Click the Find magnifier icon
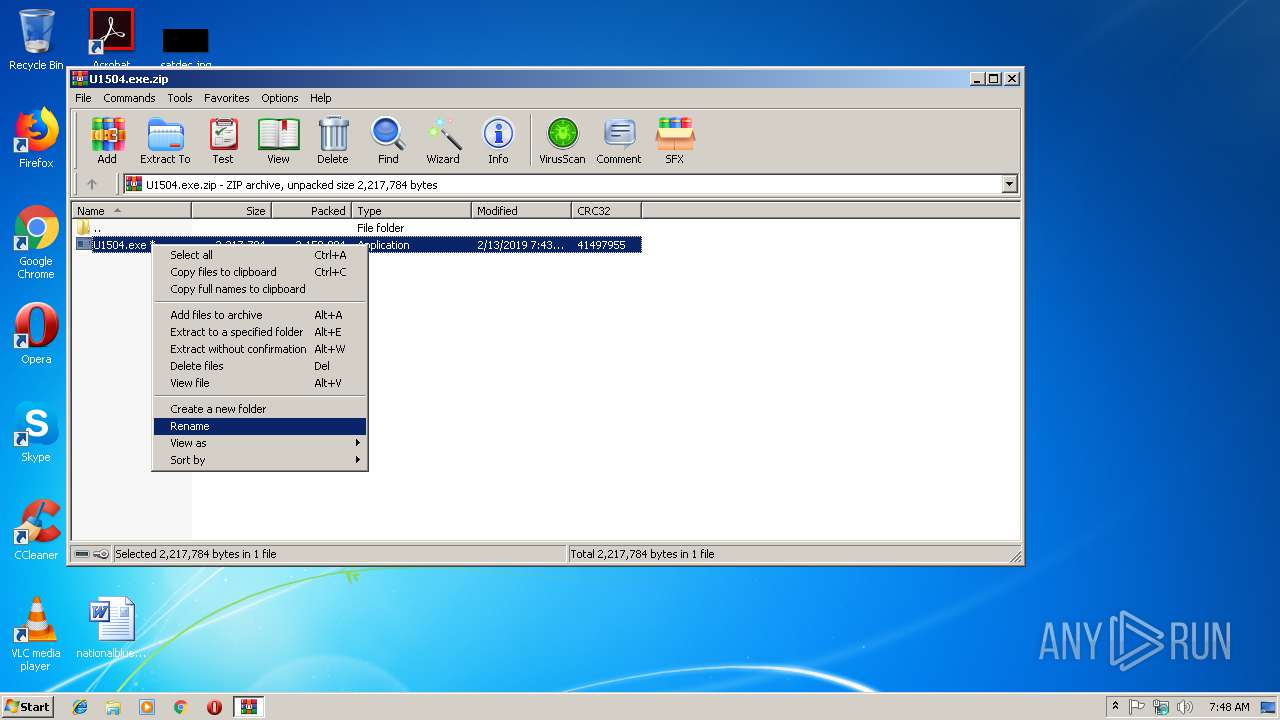The height and width of the screenshot is (720, 1280). [x=388, y=140]
